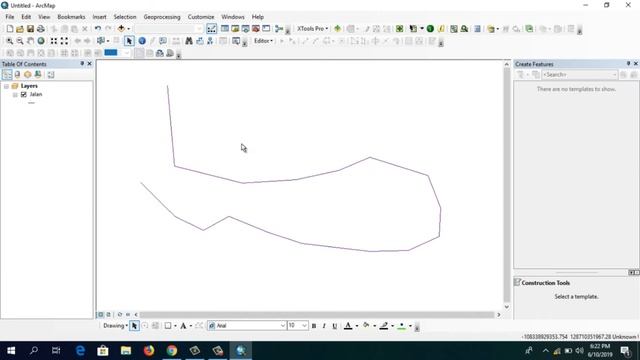Open the Find binoculars tool
This screenshot has height=360, width=640.
[189, 41]
